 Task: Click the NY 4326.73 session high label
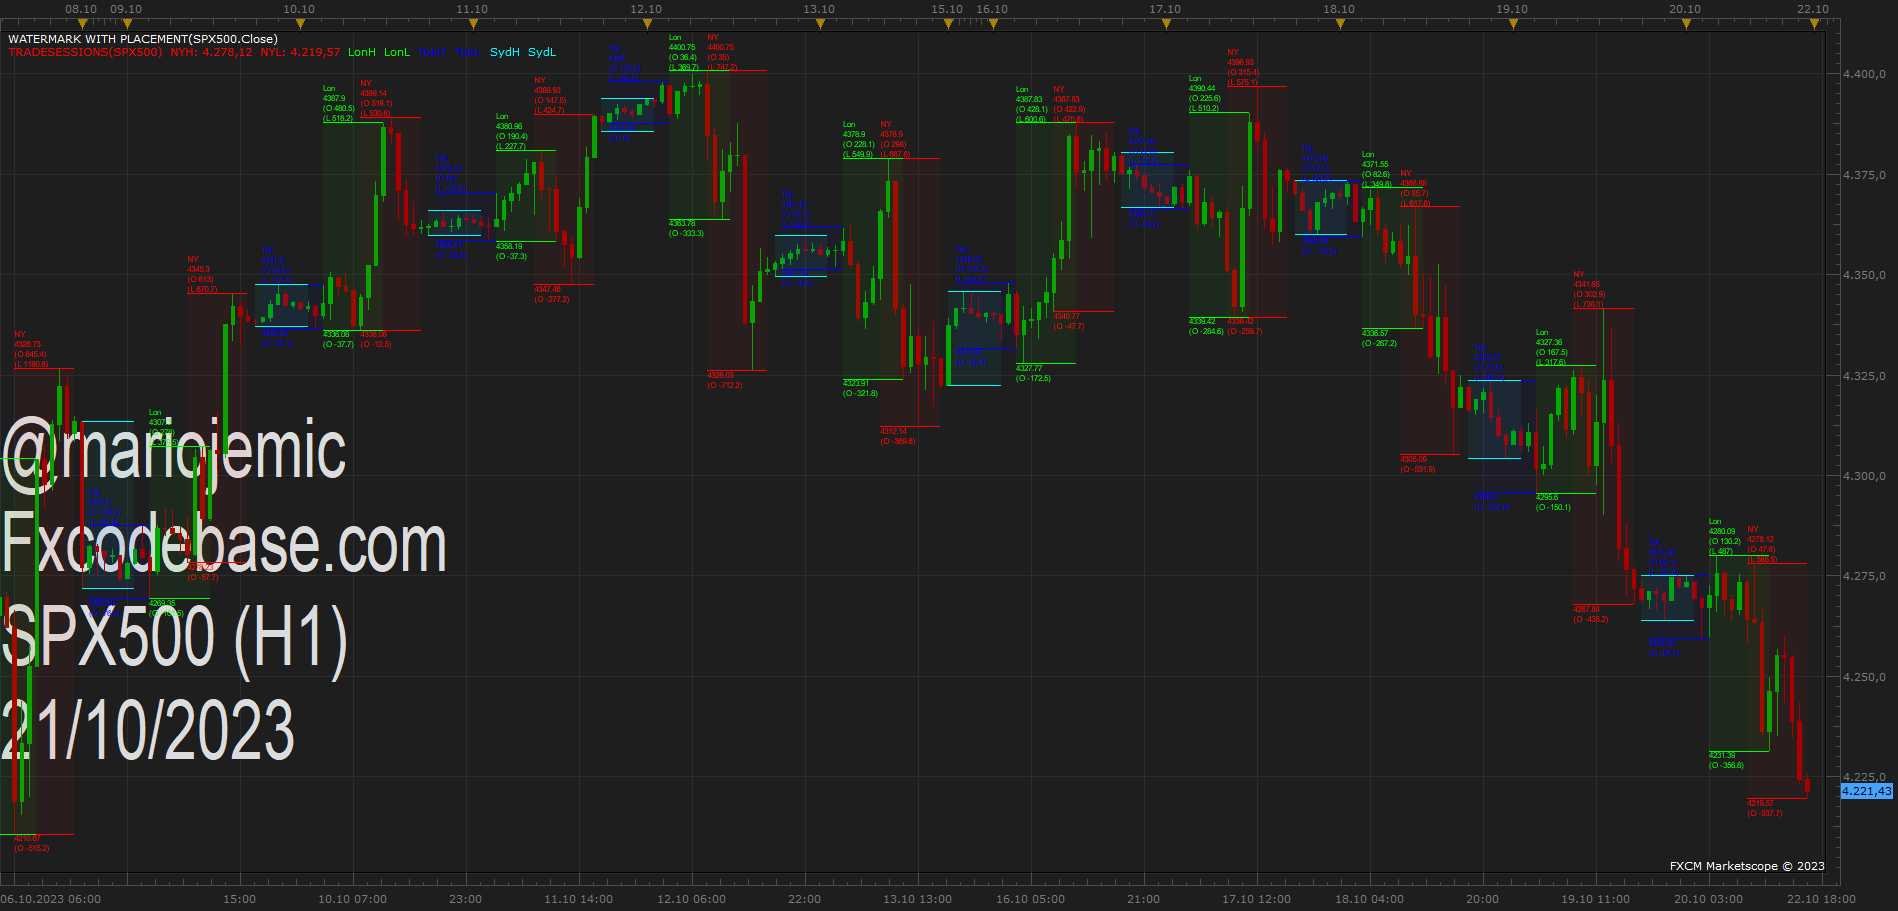(27, 339)
